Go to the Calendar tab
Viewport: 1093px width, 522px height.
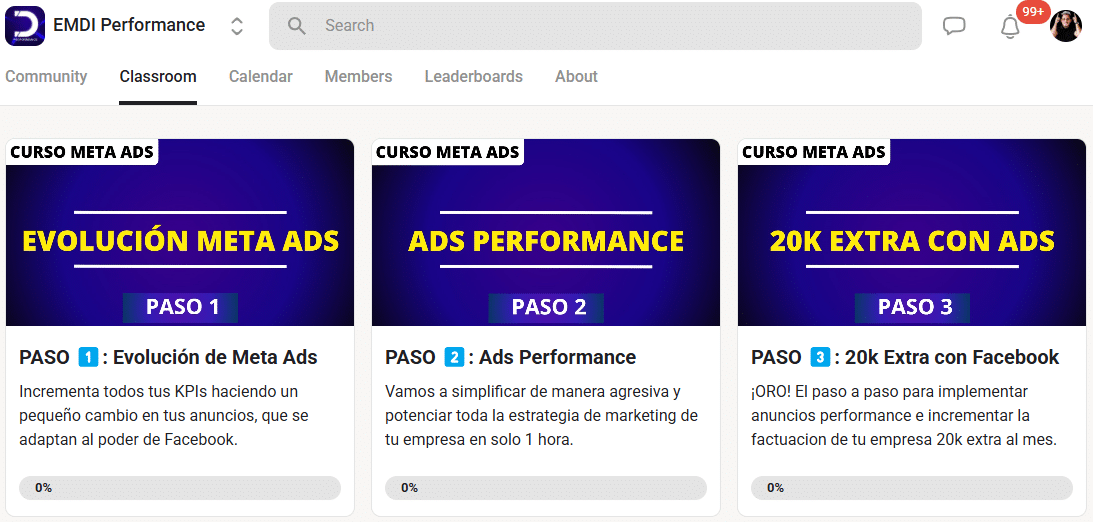tap(260, 77)
